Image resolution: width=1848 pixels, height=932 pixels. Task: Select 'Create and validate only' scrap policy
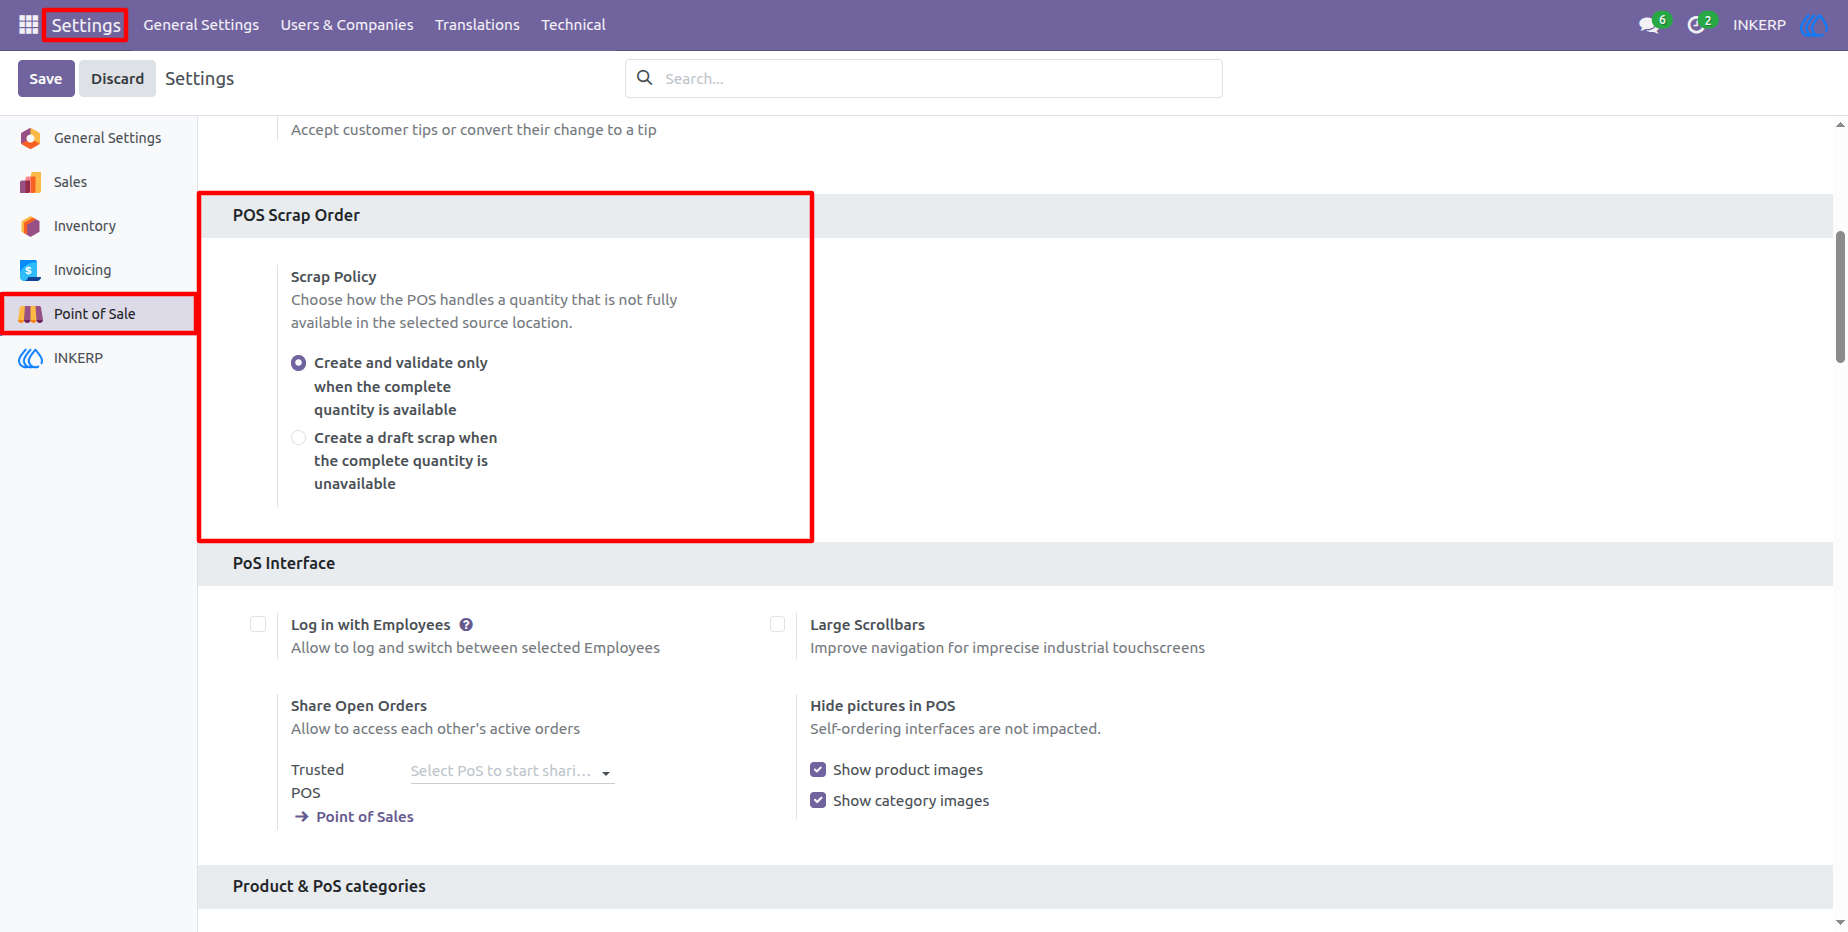(298, 363)
